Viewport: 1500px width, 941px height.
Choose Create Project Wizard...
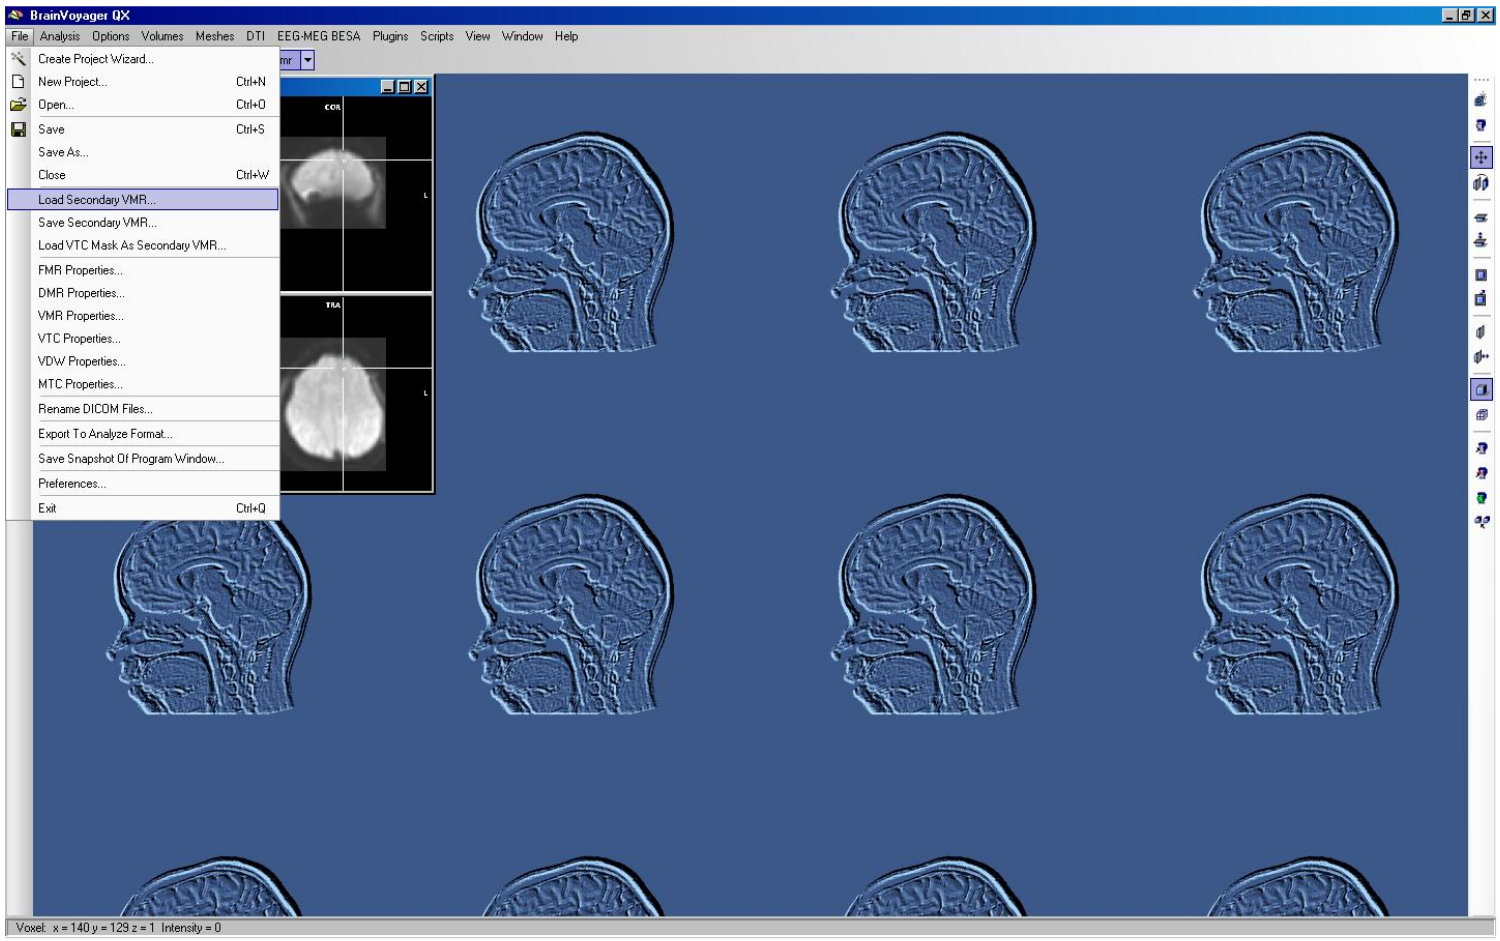pos(142,59)
